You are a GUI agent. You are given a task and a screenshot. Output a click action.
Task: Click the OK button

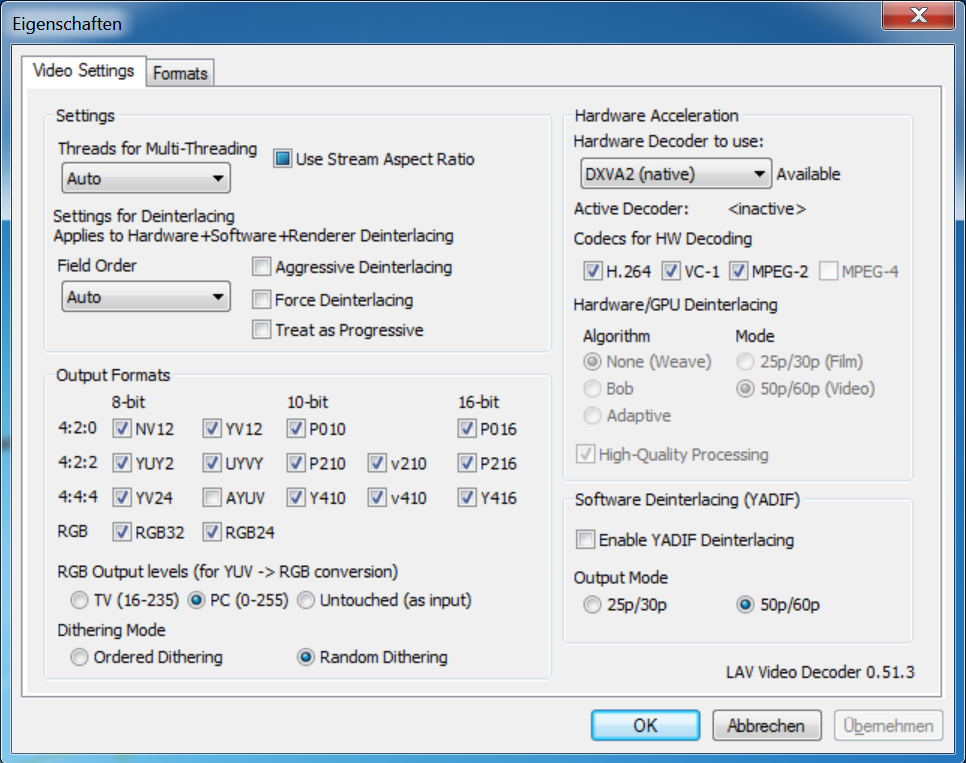645,726
